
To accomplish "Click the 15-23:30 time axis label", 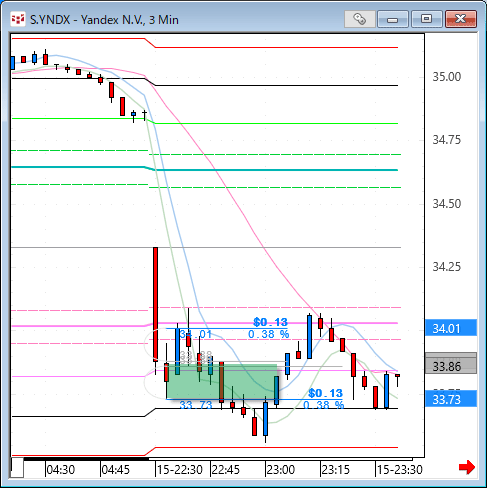I will [400, 470].
